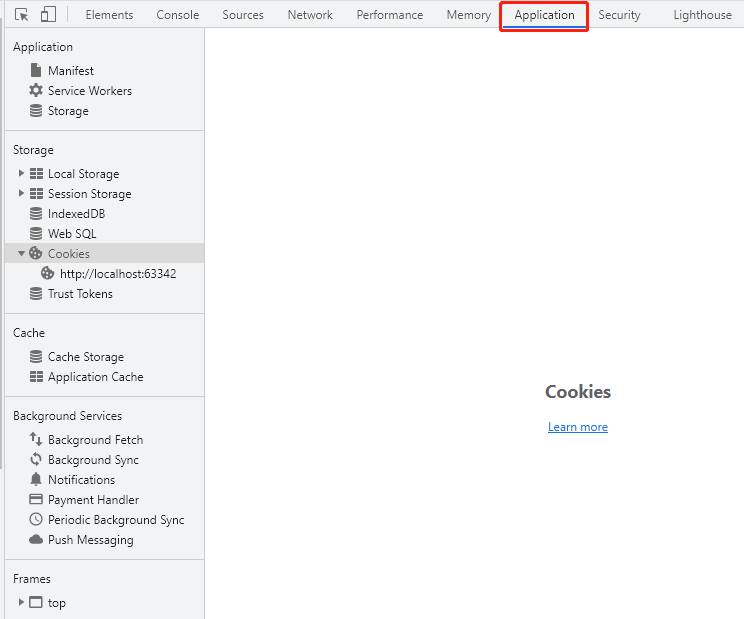Open the Lighthouse tab

click(703, 15)
